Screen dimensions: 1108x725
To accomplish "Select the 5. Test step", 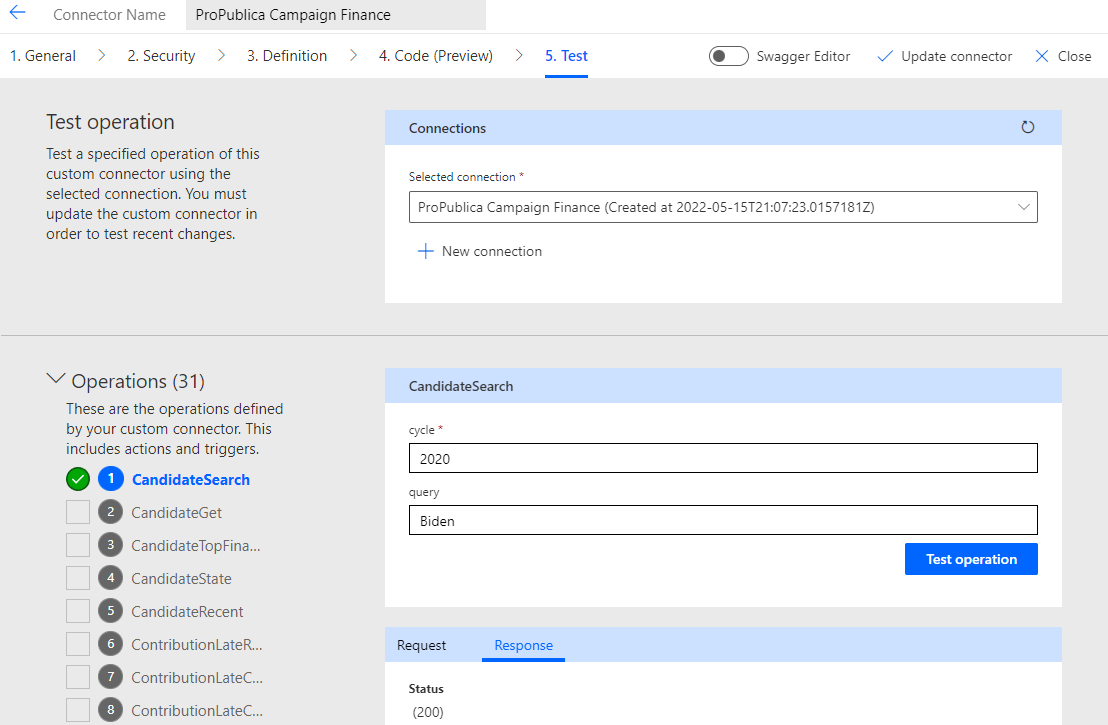I will [x=566, y=56].
